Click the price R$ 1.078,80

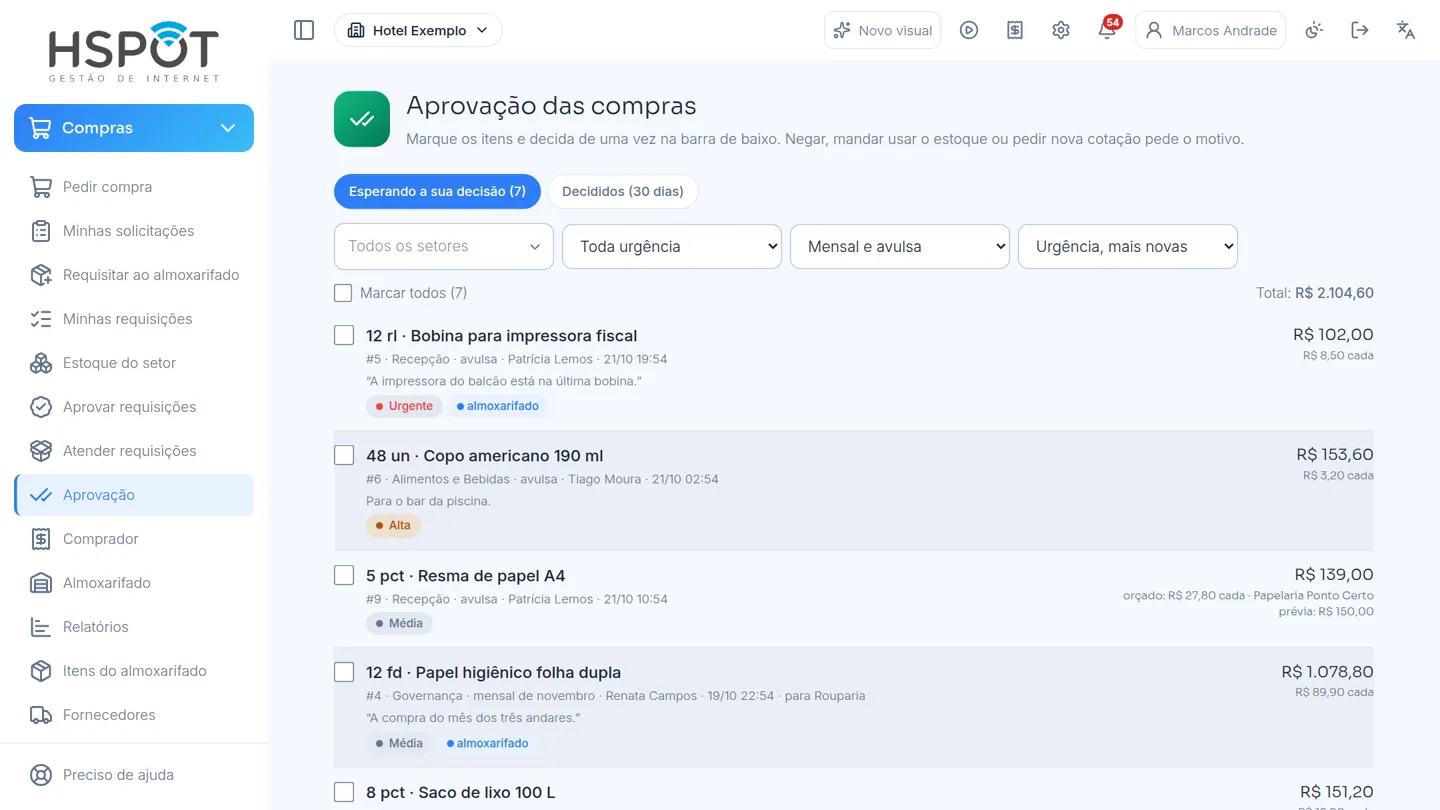[x=1327, y=672]
